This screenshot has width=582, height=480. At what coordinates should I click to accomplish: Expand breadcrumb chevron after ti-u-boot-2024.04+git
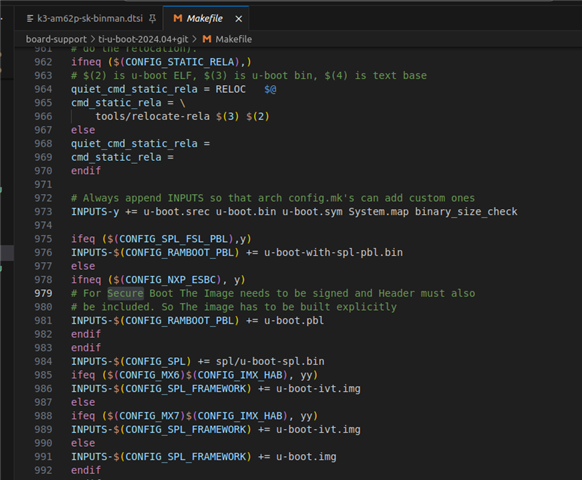click(x=194, y=39)
